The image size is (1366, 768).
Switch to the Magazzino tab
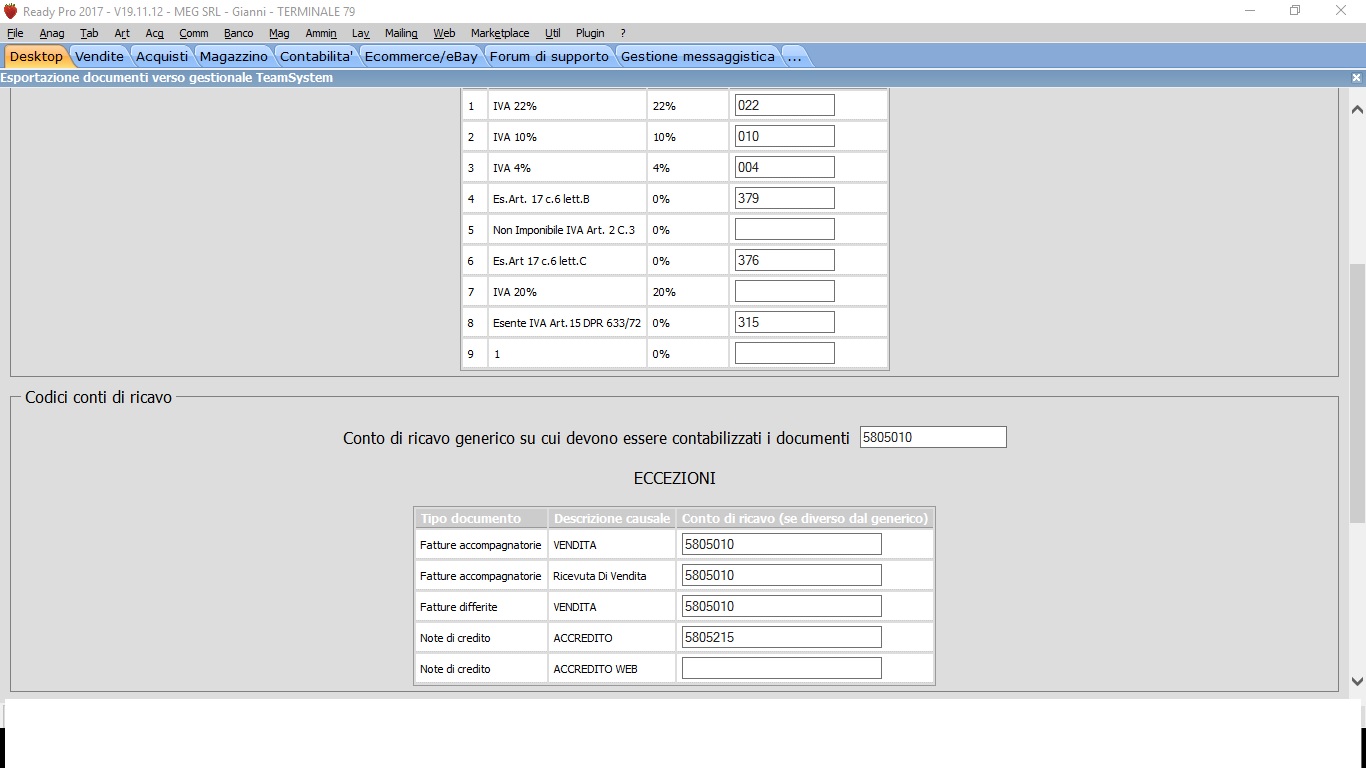click(234, 56)
